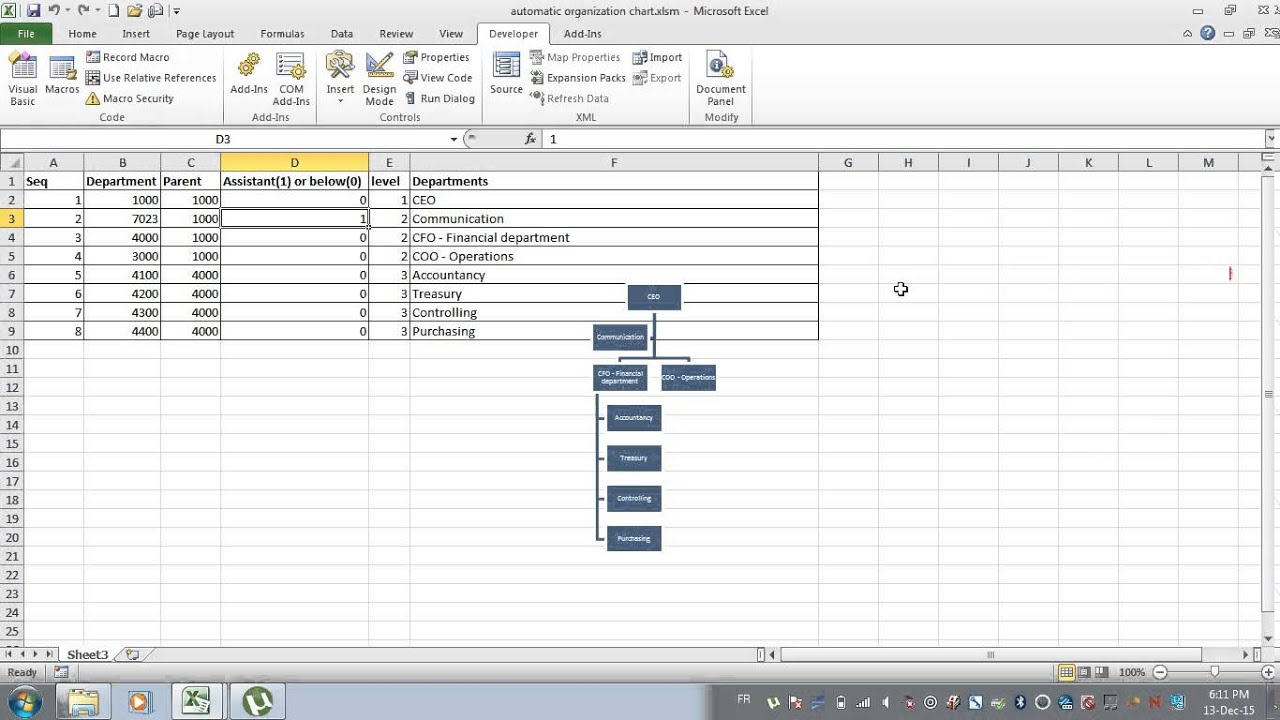Click Expansion Packs
This screenshot has height=720, width=1280.
(578, 77)
